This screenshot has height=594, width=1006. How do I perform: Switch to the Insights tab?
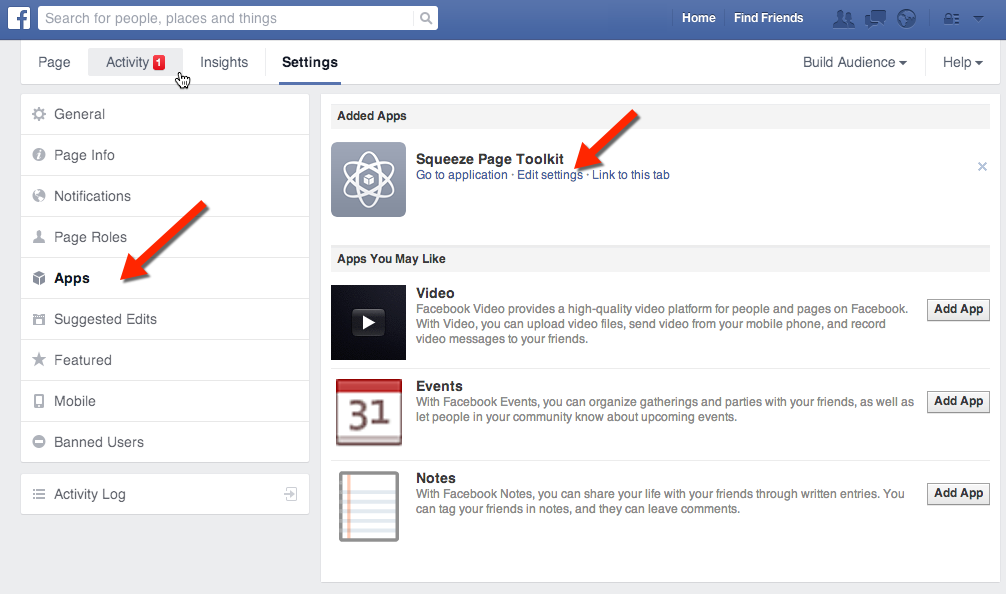coord(224,62)
